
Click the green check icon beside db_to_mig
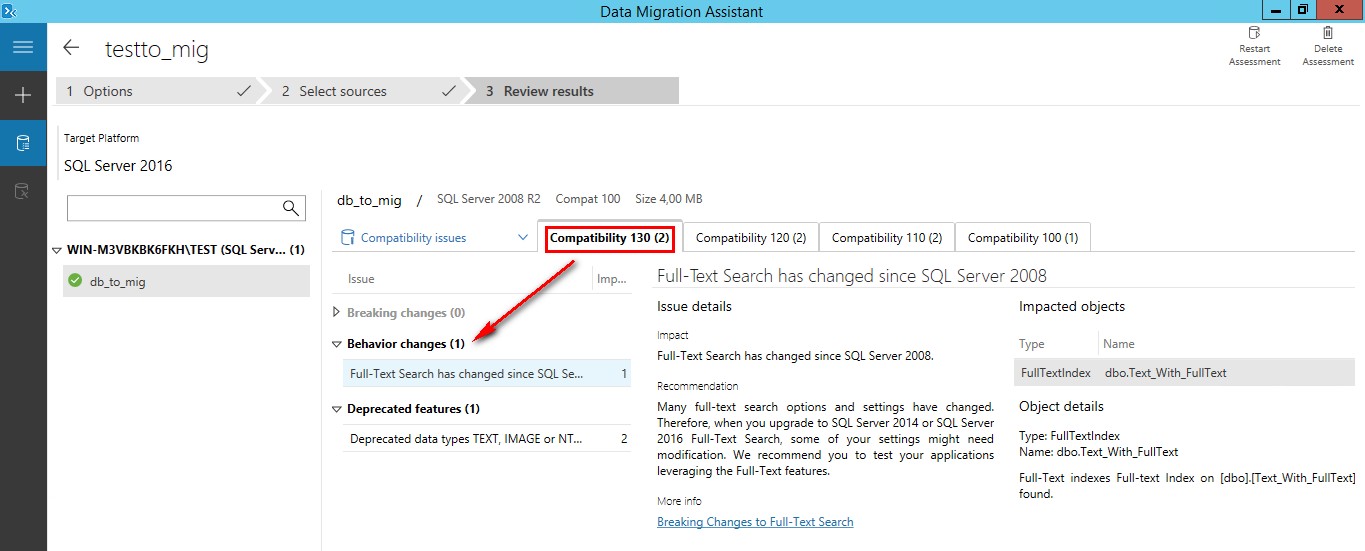75,282
